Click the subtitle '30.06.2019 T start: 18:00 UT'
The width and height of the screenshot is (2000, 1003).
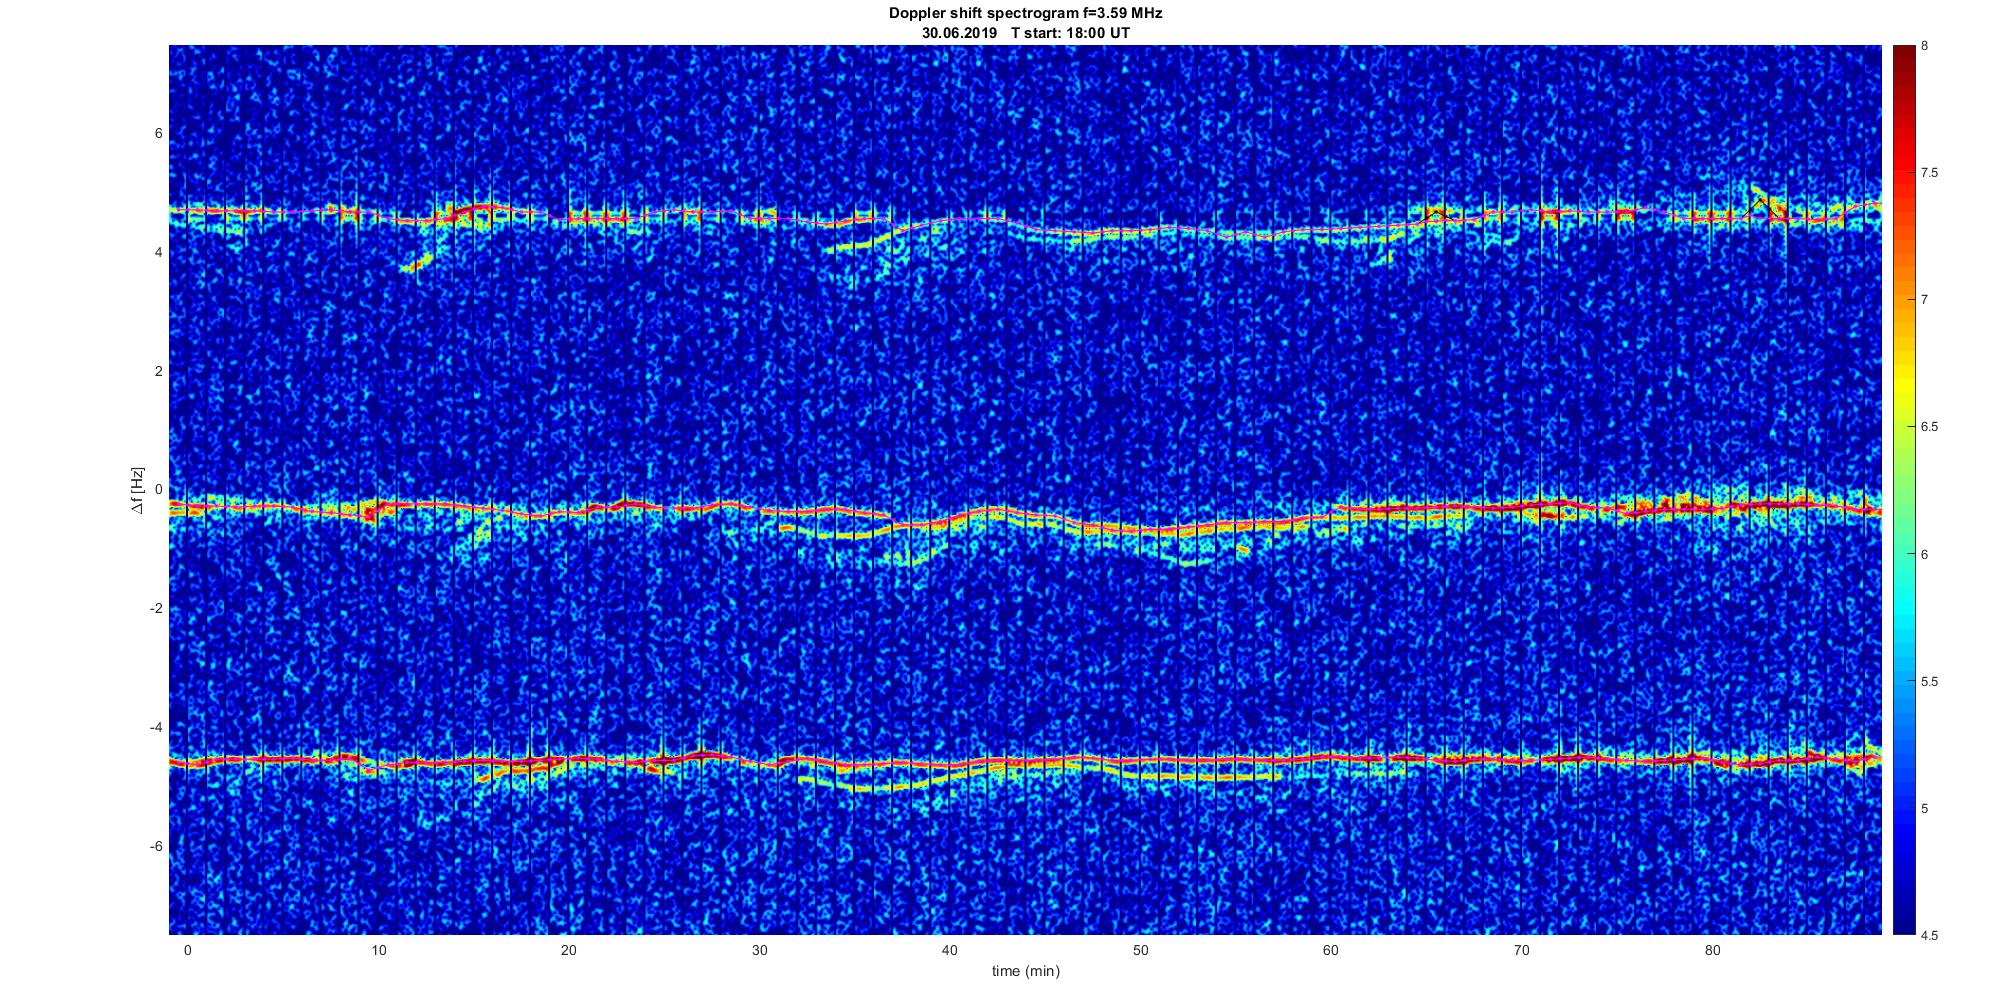click(1026, 33)
